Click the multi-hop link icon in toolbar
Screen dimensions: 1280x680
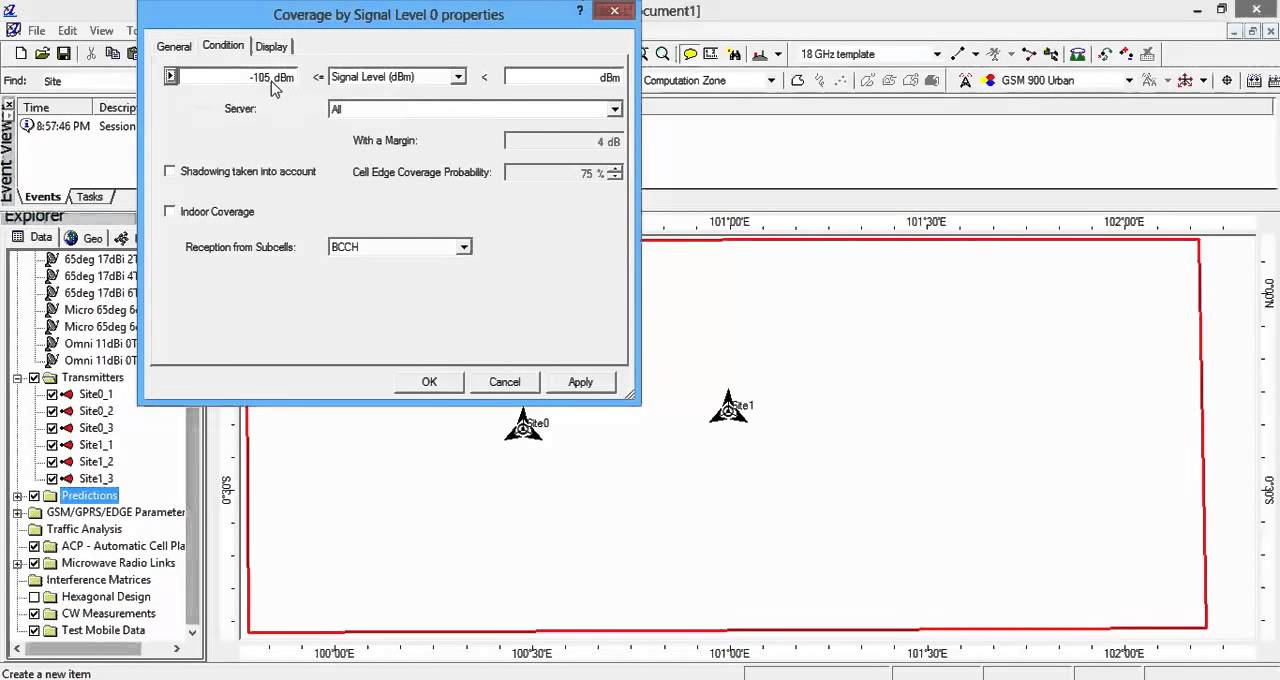(x=1028, y=54)
